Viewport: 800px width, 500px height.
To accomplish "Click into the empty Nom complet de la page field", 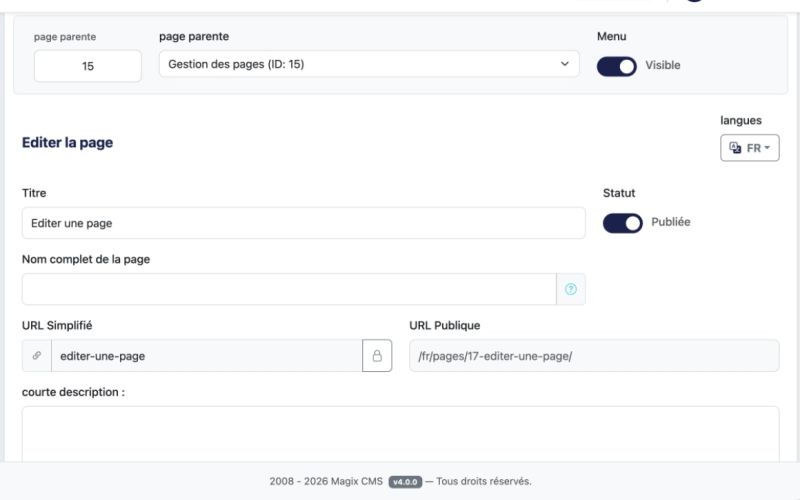I will tap(288, 289).
